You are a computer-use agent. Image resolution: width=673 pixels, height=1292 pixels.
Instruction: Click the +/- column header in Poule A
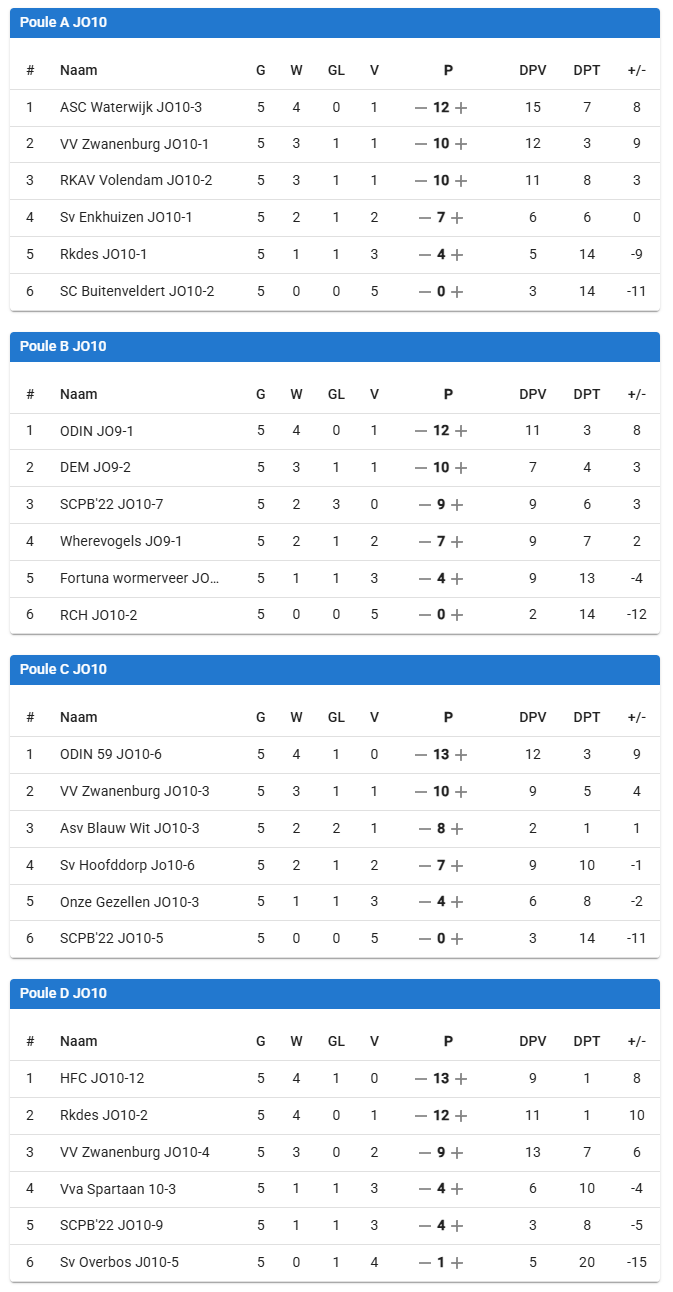pyautogui.click(x=636, y=70)
